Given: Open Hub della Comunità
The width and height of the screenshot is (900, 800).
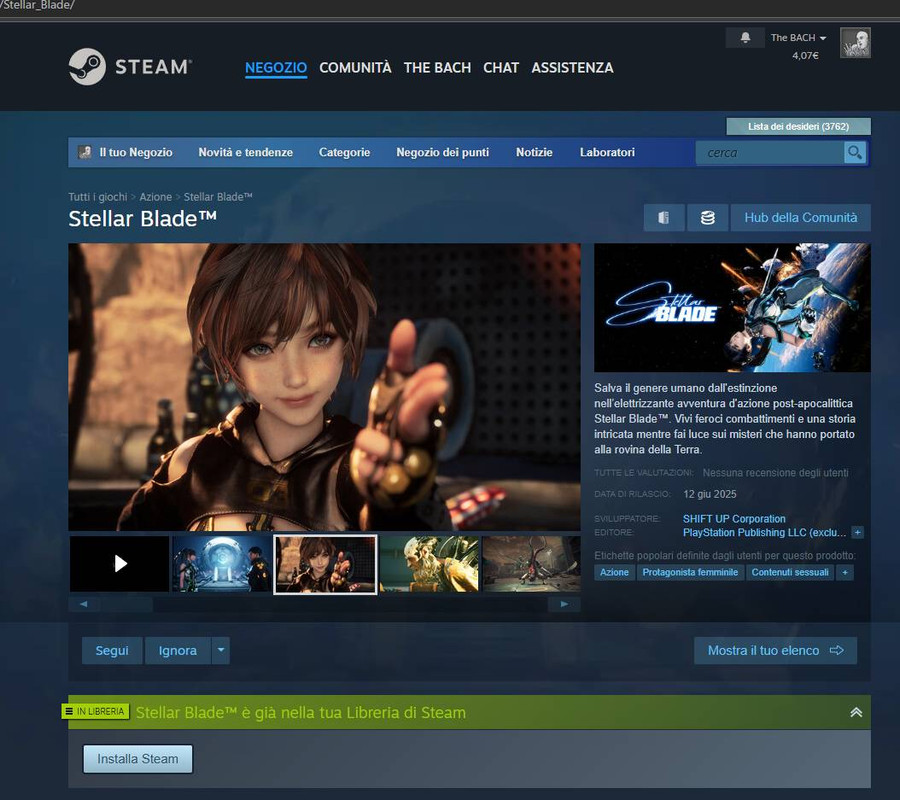Looking at the screenshot, I should point(801,218).
